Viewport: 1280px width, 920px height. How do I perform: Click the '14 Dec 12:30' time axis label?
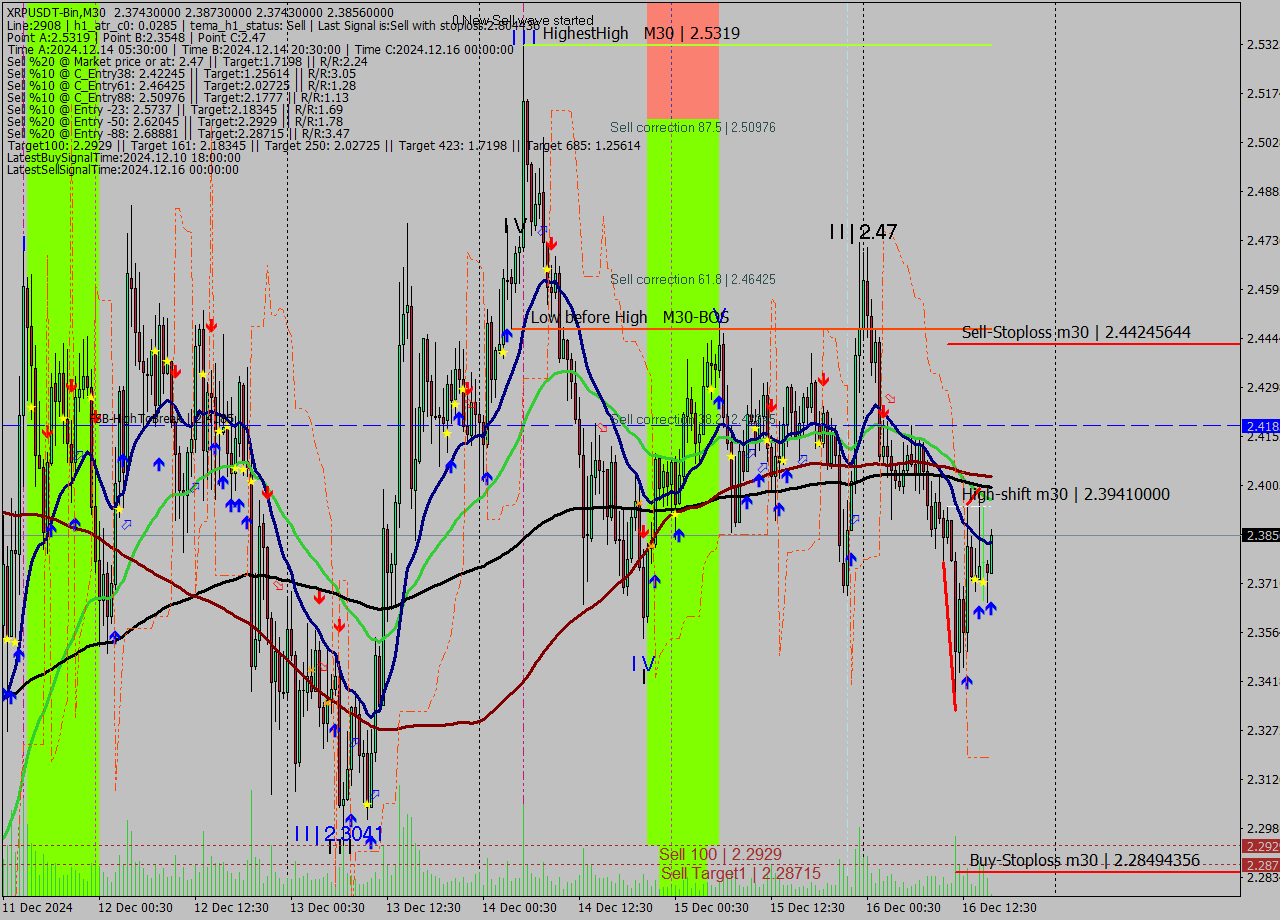[x=616, y=908]
